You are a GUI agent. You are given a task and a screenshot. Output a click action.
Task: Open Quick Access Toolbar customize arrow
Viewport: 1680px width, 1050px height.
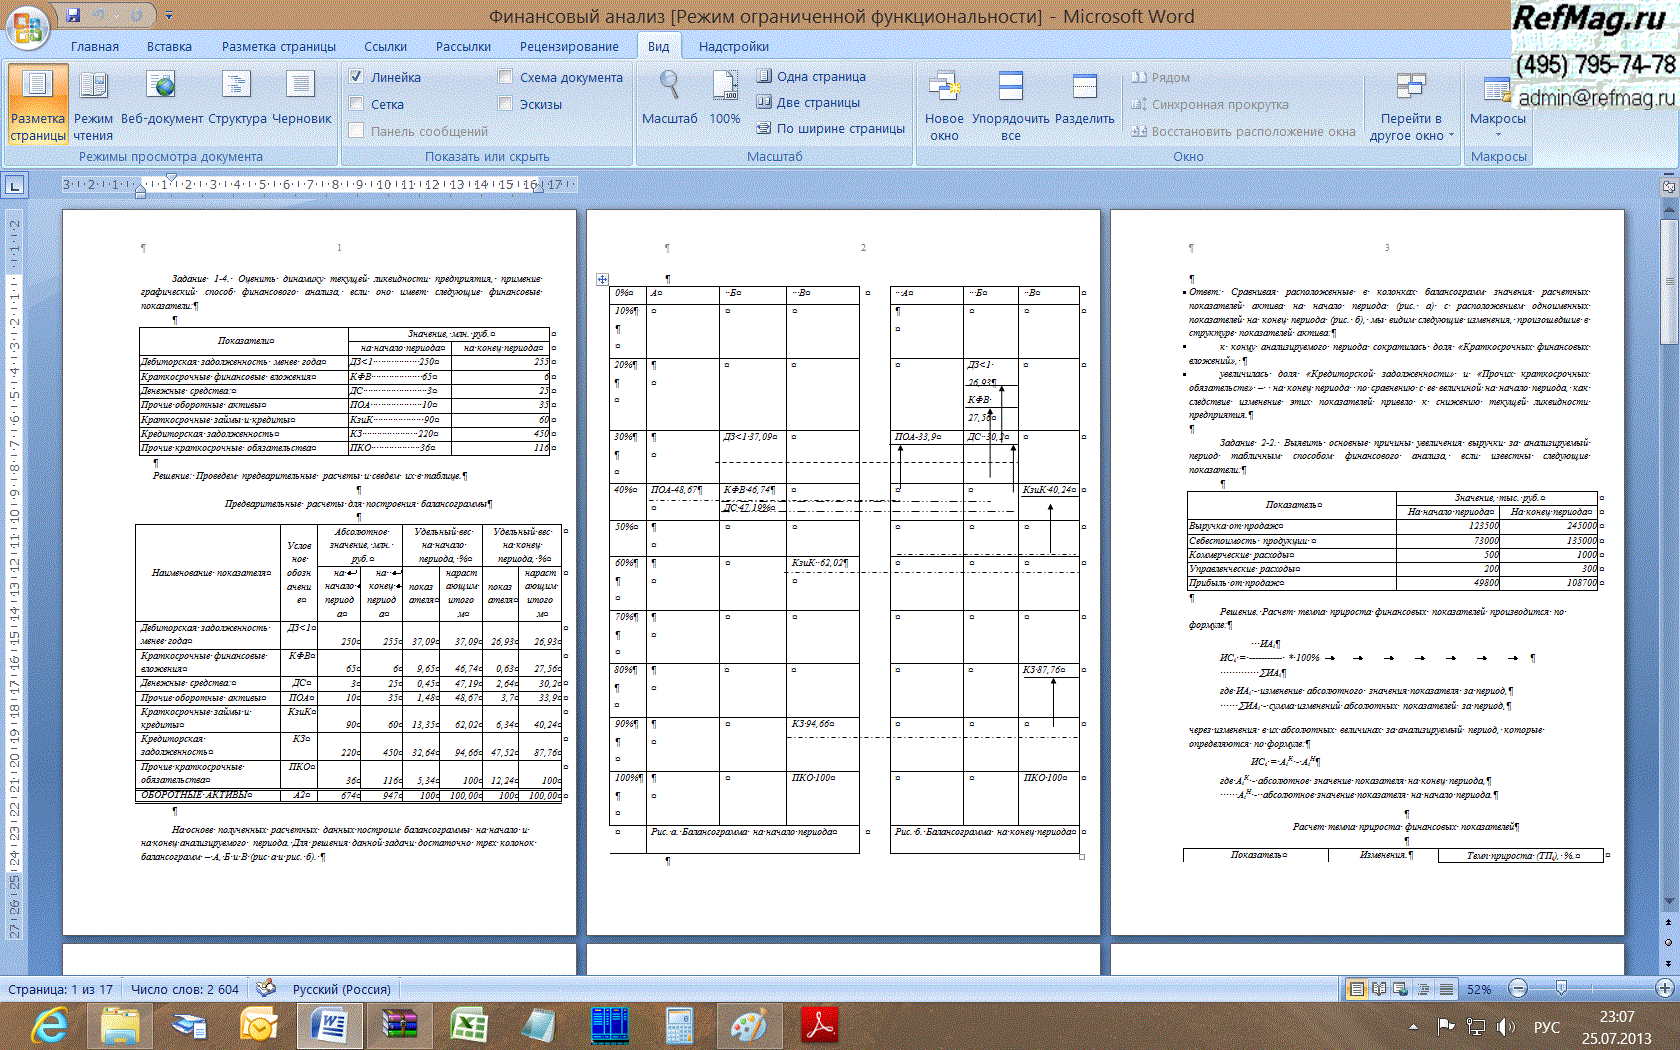tap(169, 16)
